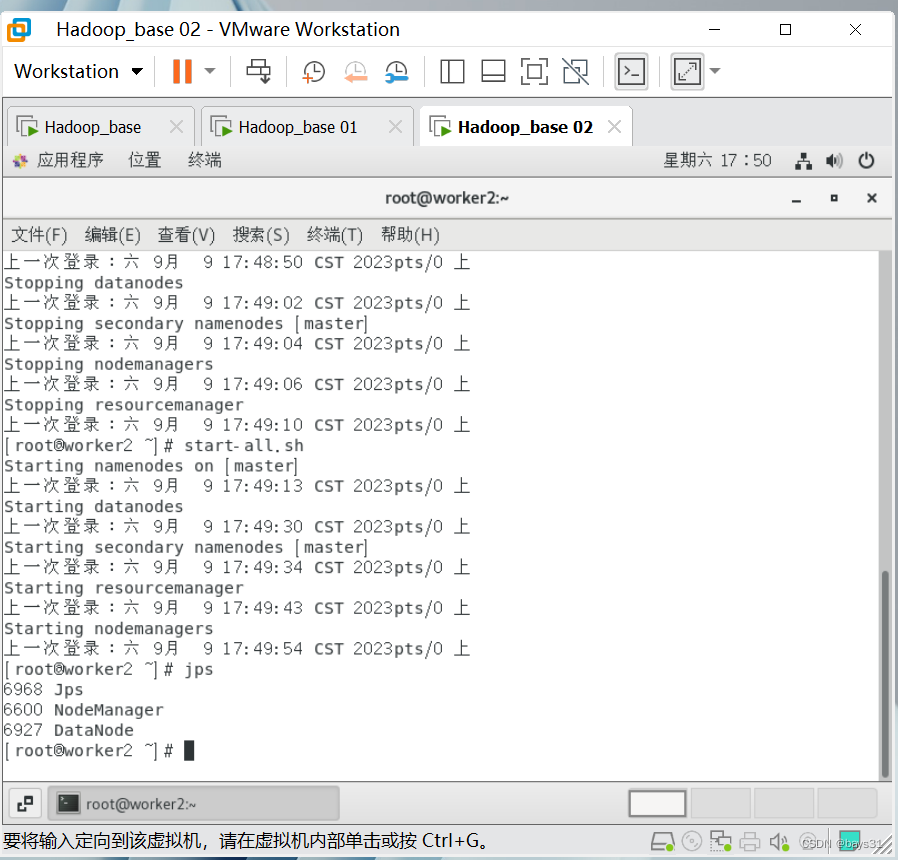This screenshot has height=860, width=898.
Task: Click the network adapter status icon
Action: click(720, 841)
